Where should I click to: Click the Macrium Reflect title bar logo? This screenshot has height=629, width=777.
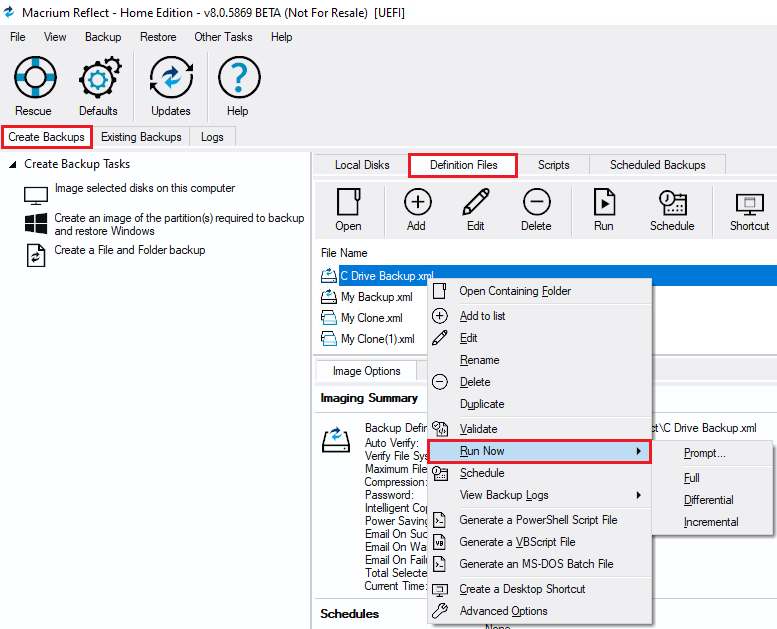pyautogui.click(x=9, y=12)
